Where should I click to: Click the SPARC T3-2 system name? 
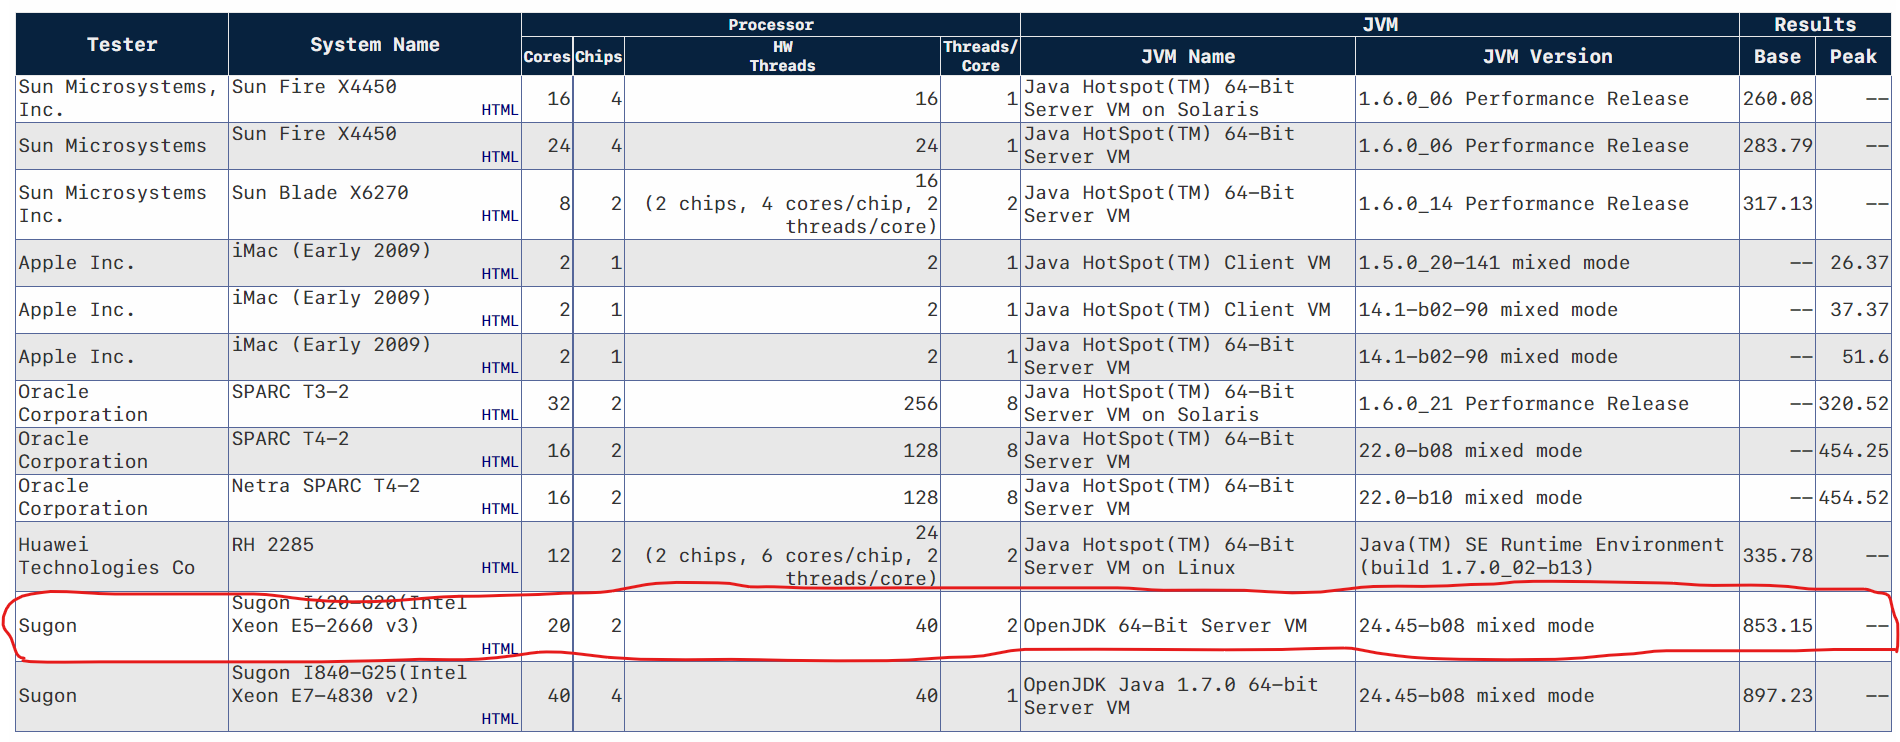[290, 392]
